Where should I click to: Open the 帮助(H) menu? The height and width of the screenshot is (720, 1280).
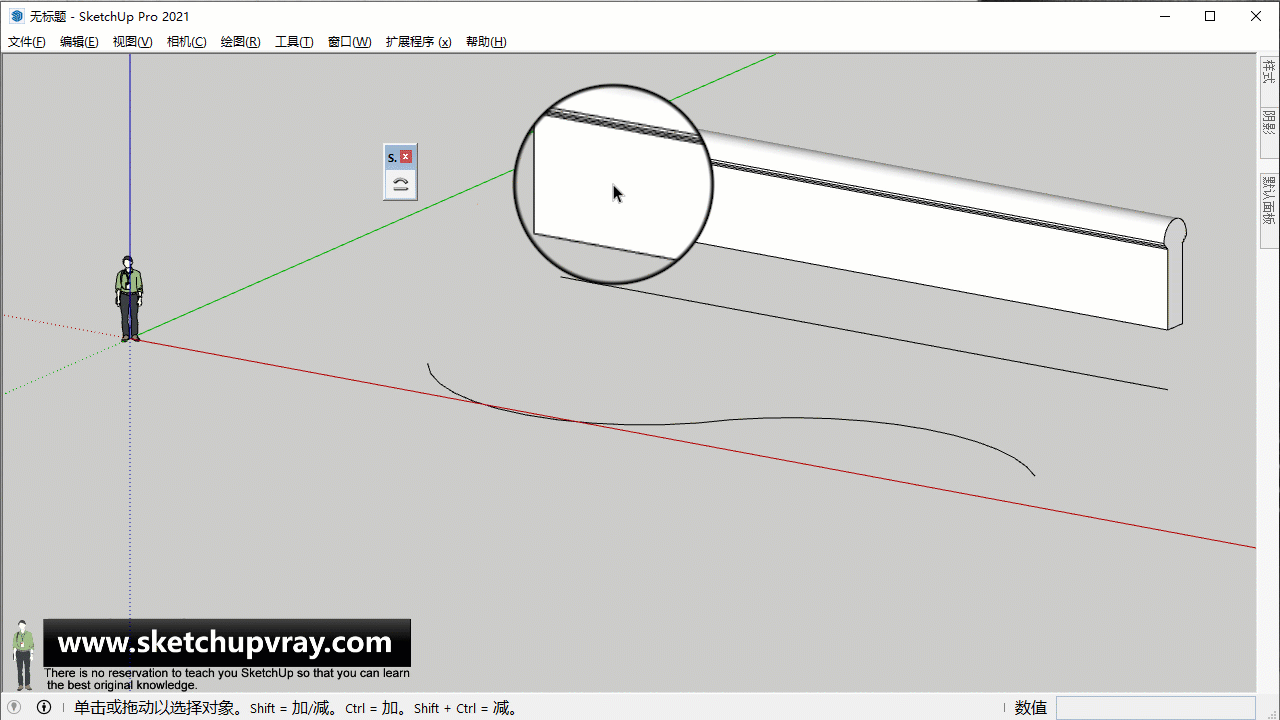486,42
